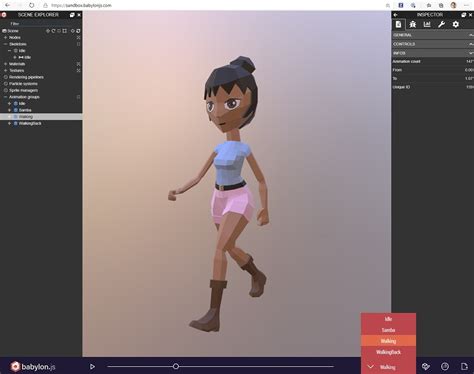Pop out the Scene Explorer panel

[72, 15]
